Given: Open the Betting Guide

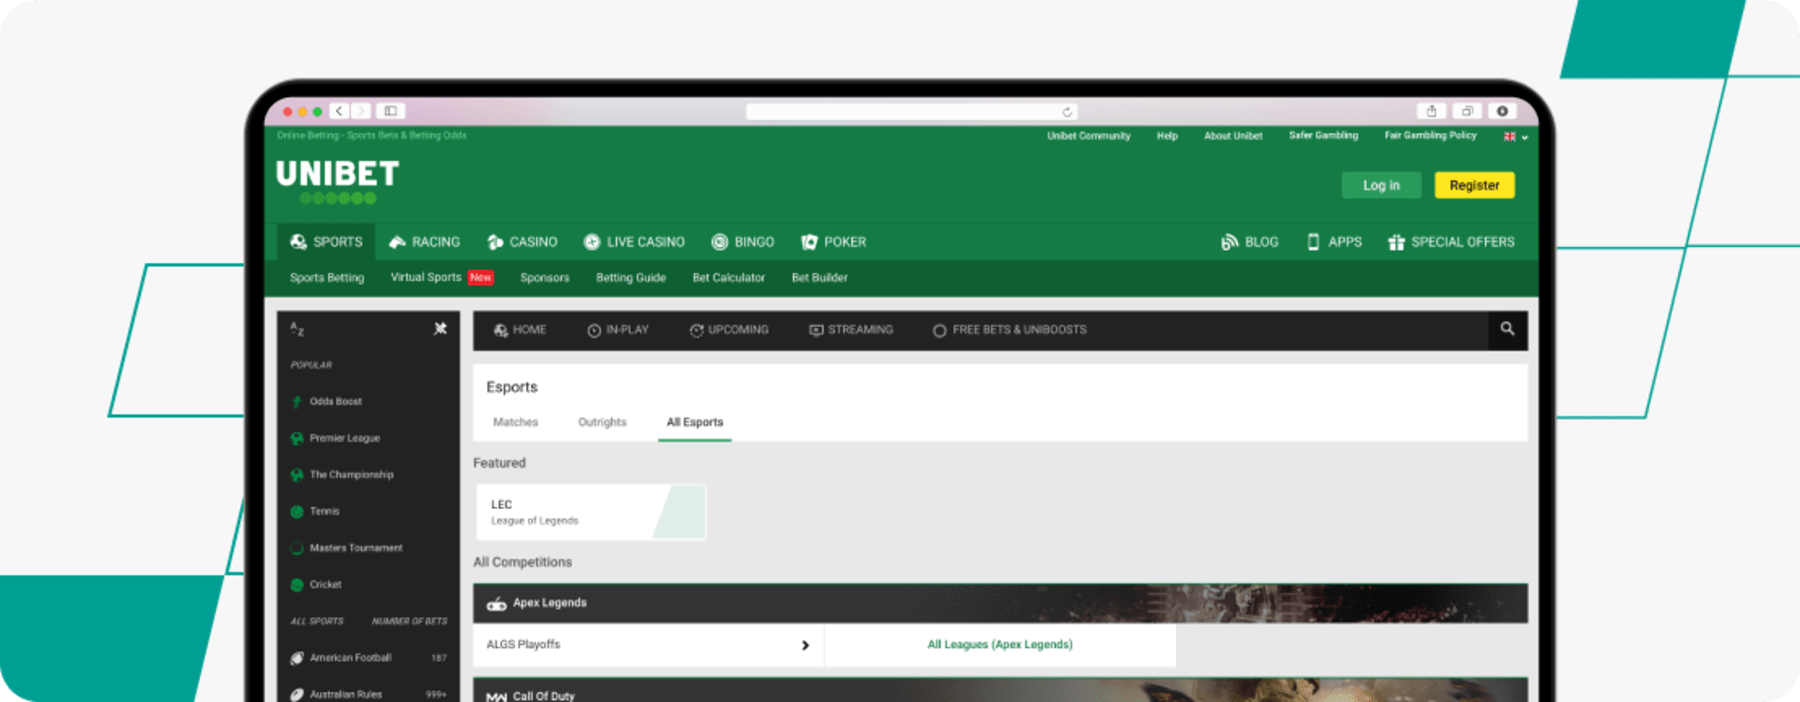Looking at the screenshot, I should pyautogui.click(x=630, y=278).
